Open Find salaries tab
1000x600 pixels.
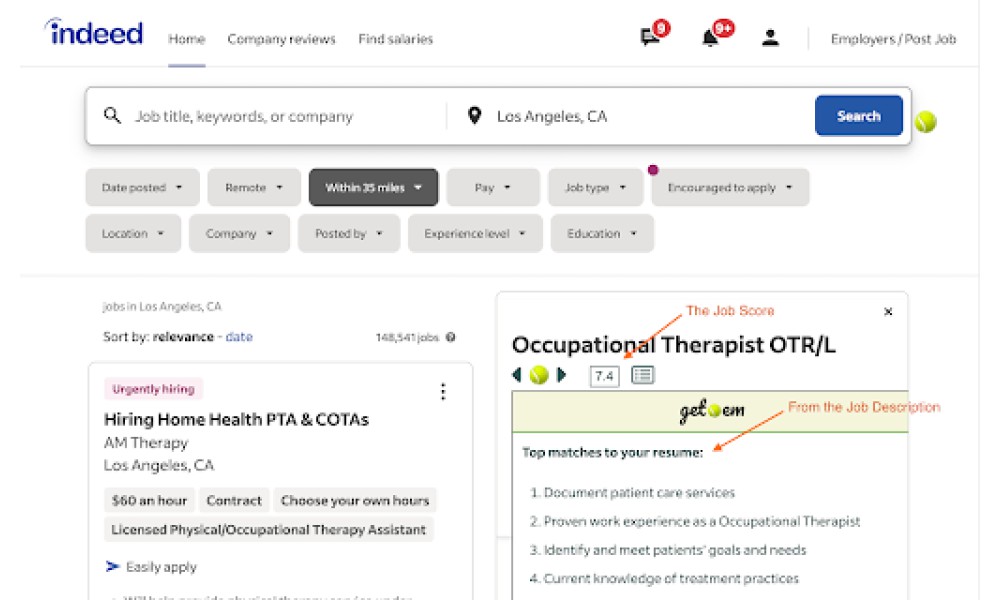point(395,39)
